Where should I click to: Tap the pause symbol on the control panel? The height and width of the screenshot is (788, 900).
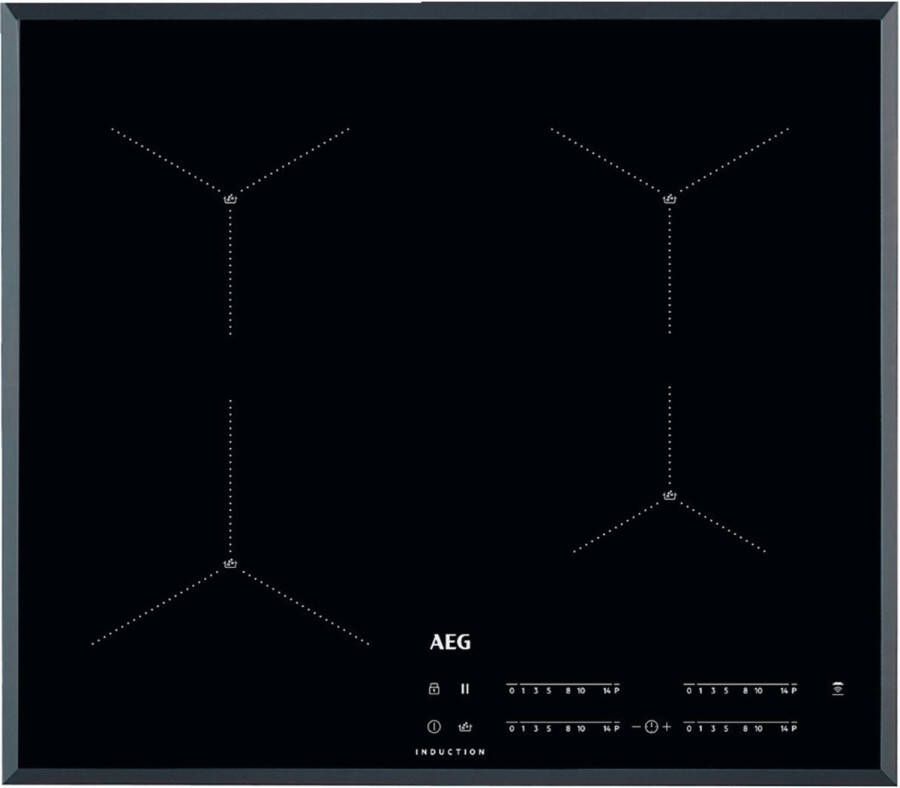(465, 689)
